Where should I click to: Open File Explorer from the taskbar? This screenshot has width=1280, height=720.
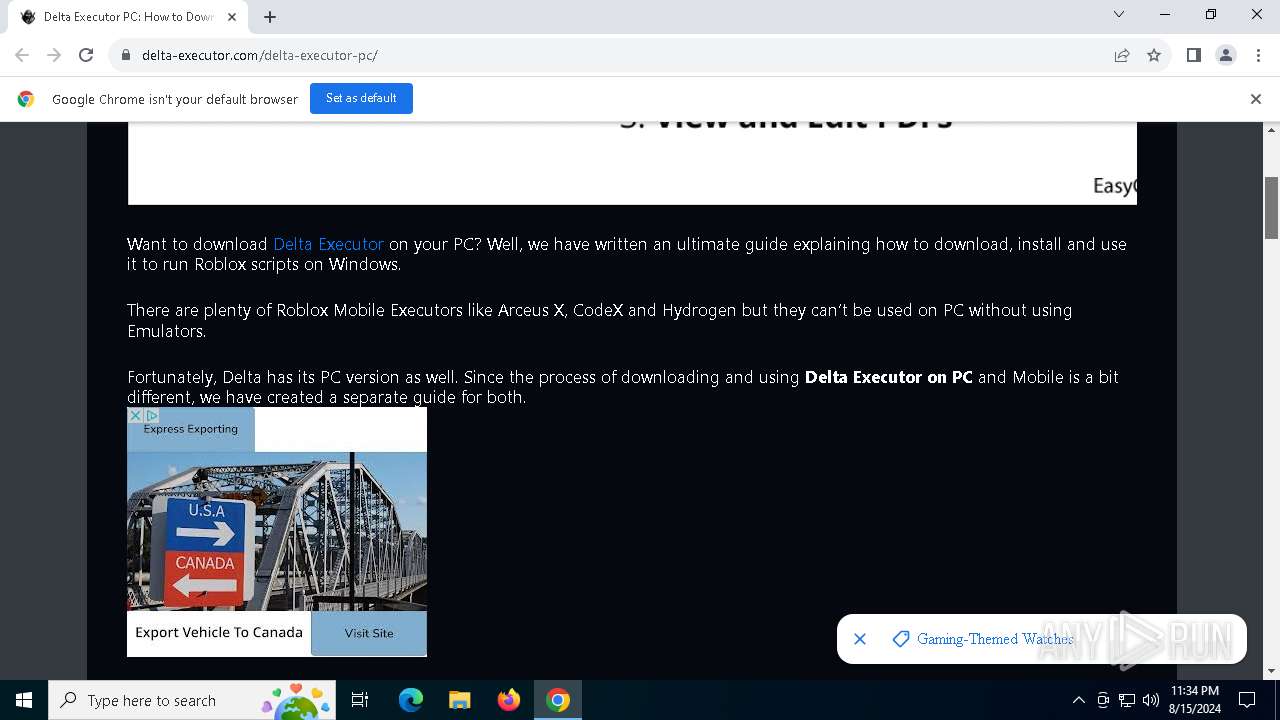coord(459,700)
